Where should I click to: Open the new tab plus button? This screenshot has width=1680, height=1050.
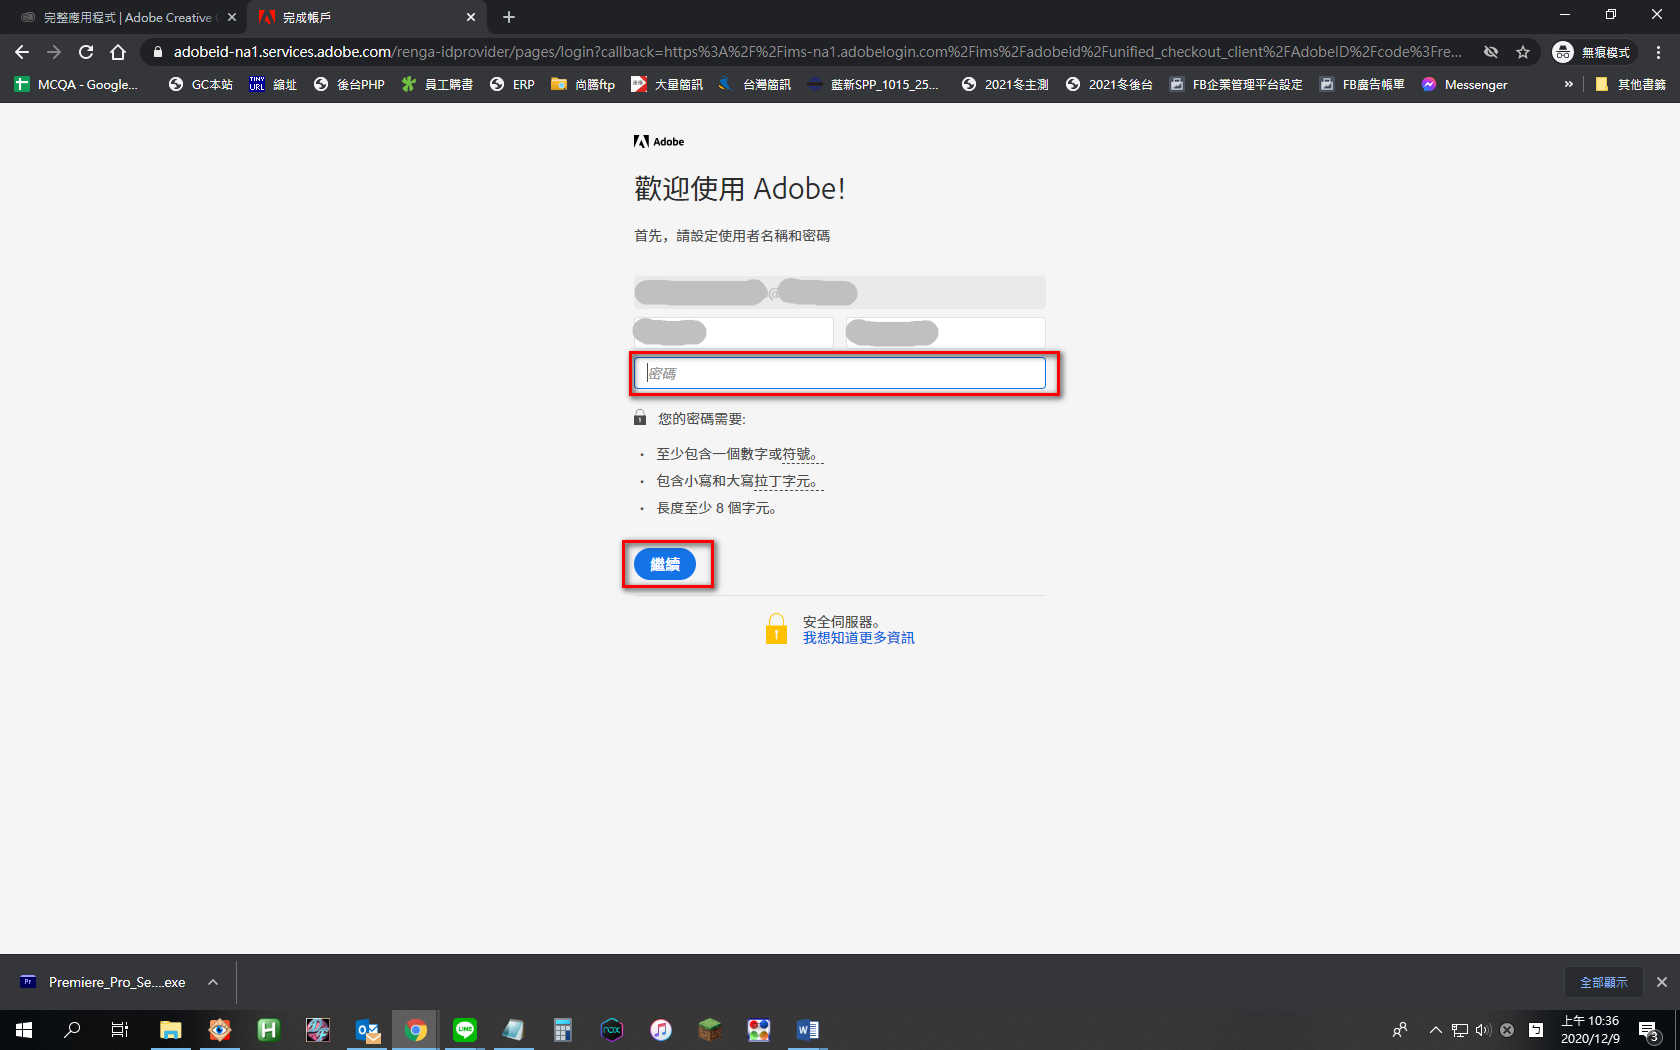point(509,17)
